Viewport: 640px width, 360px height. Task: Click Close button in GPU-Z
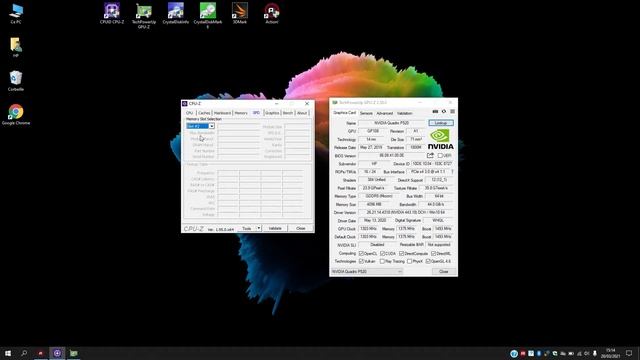point(444,271)
